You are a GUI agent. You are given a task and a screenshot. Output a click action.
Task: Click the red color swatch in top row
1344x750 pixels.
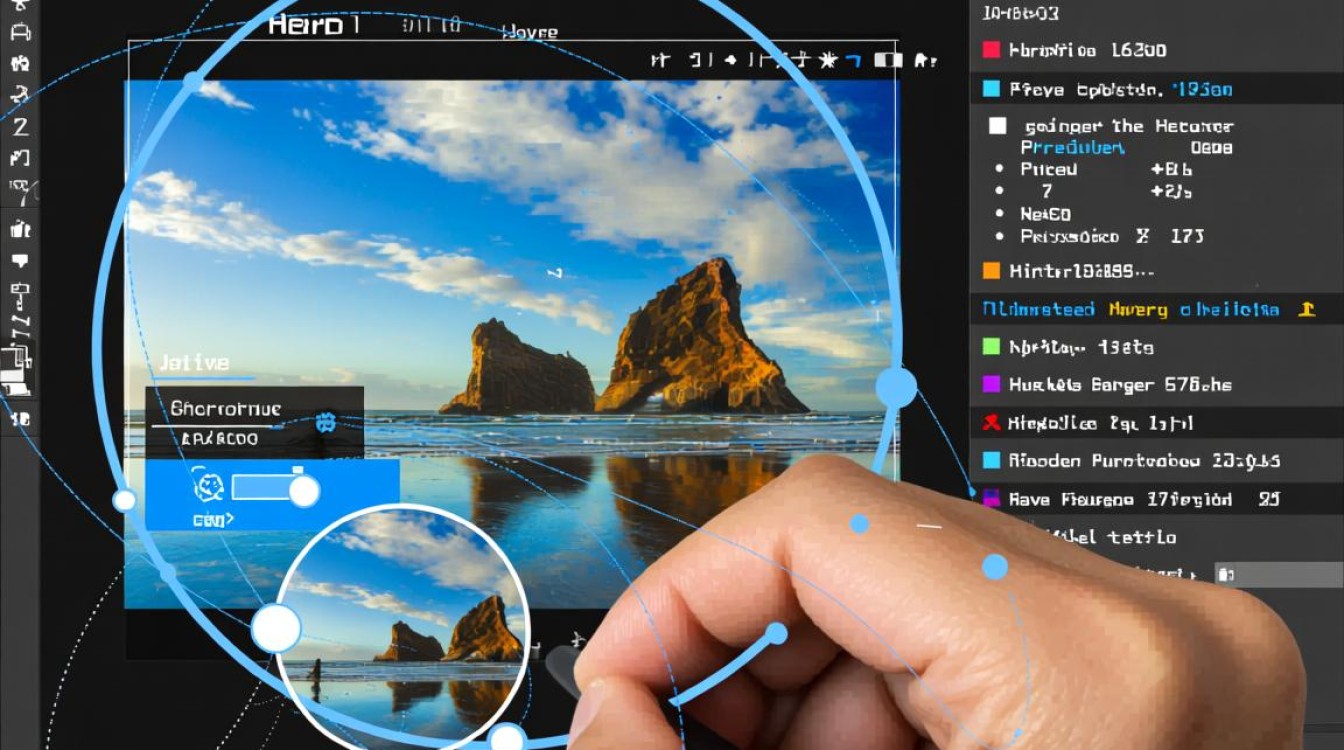991,50
